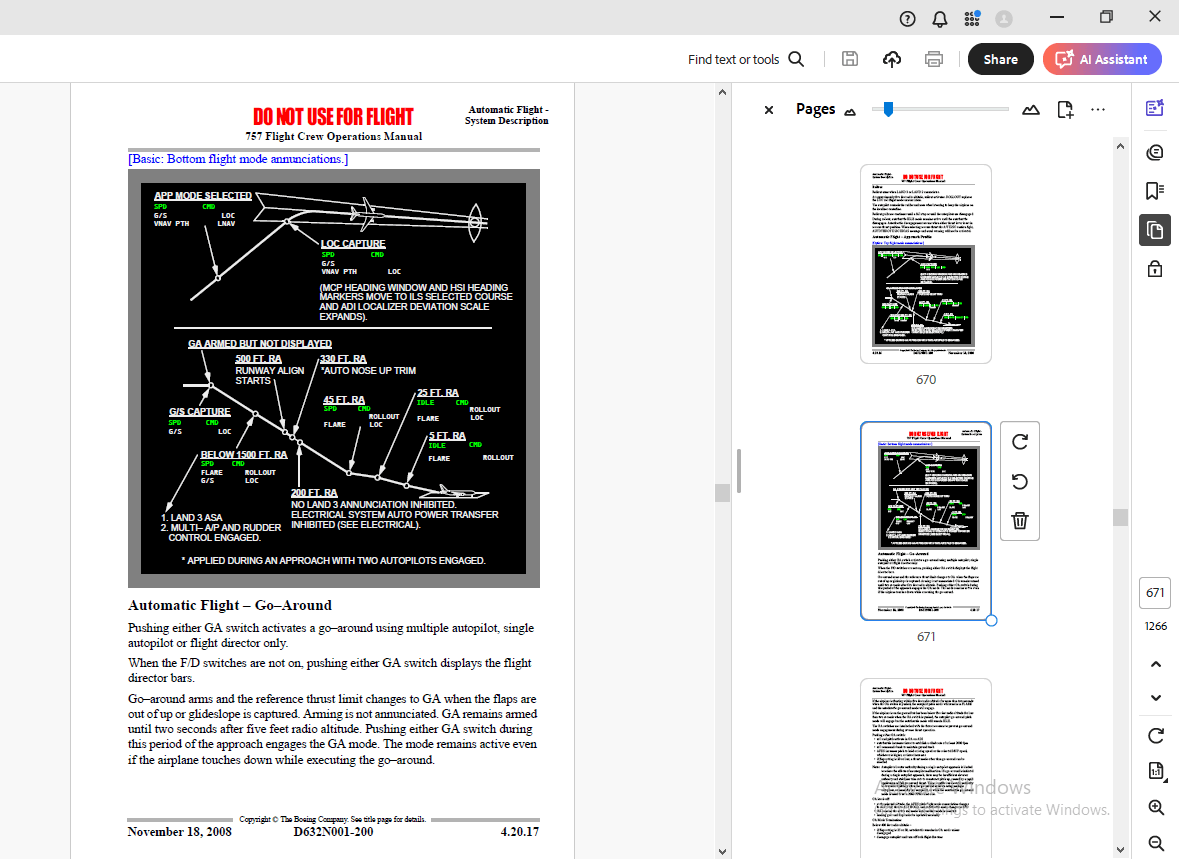Share the file to the cloud
Viewport: 1179px width, 859px height.
[891, 59]
